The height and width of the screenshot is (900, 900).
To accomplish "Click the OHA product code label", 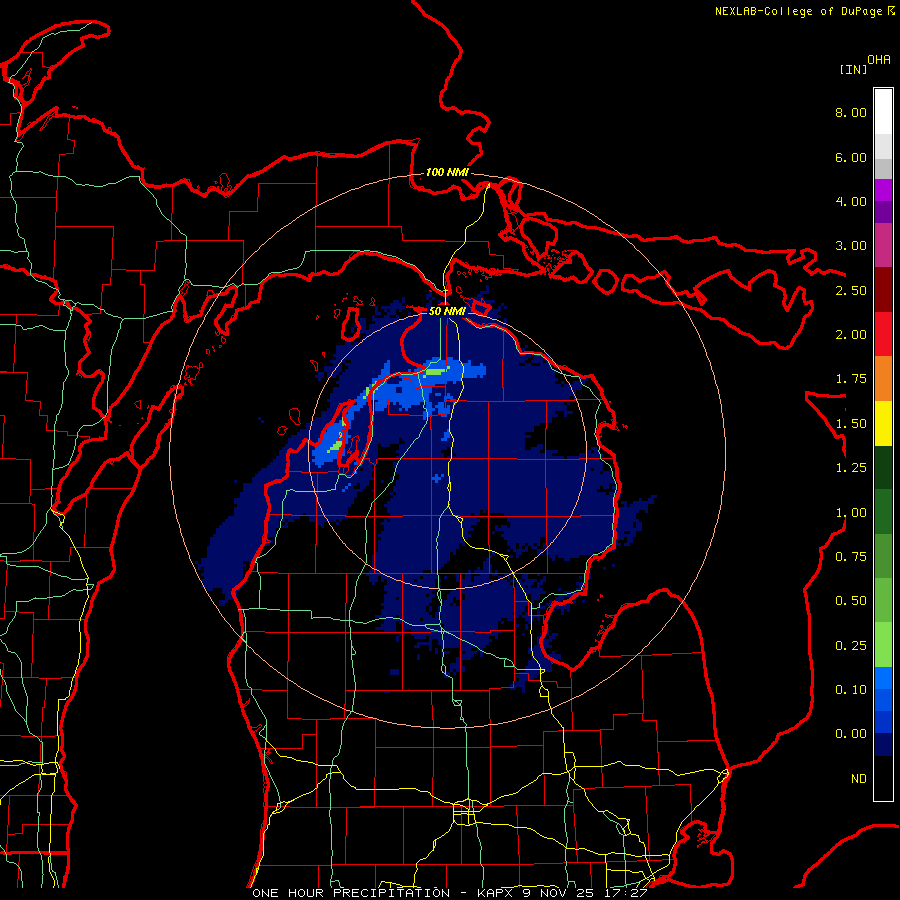I will click(x=879, y=60).
